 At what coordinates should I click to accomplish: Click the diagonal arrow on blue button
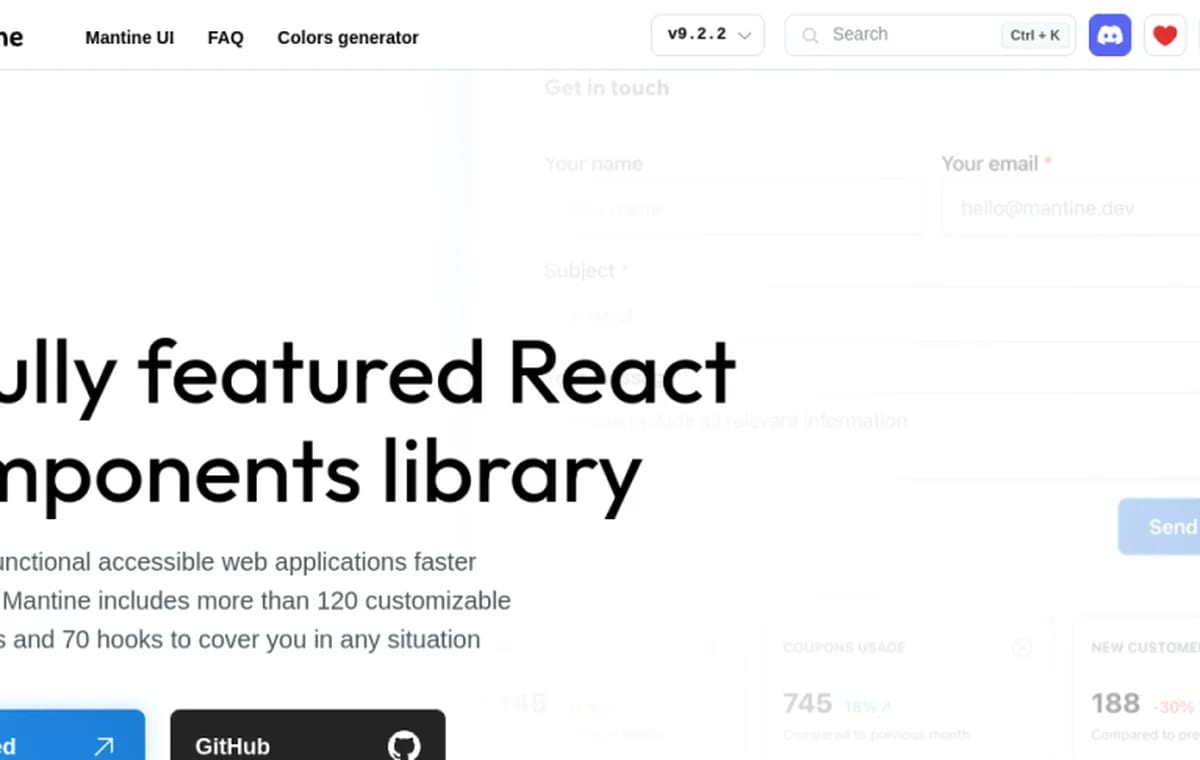pyautogui.click(x=104, y=746)
